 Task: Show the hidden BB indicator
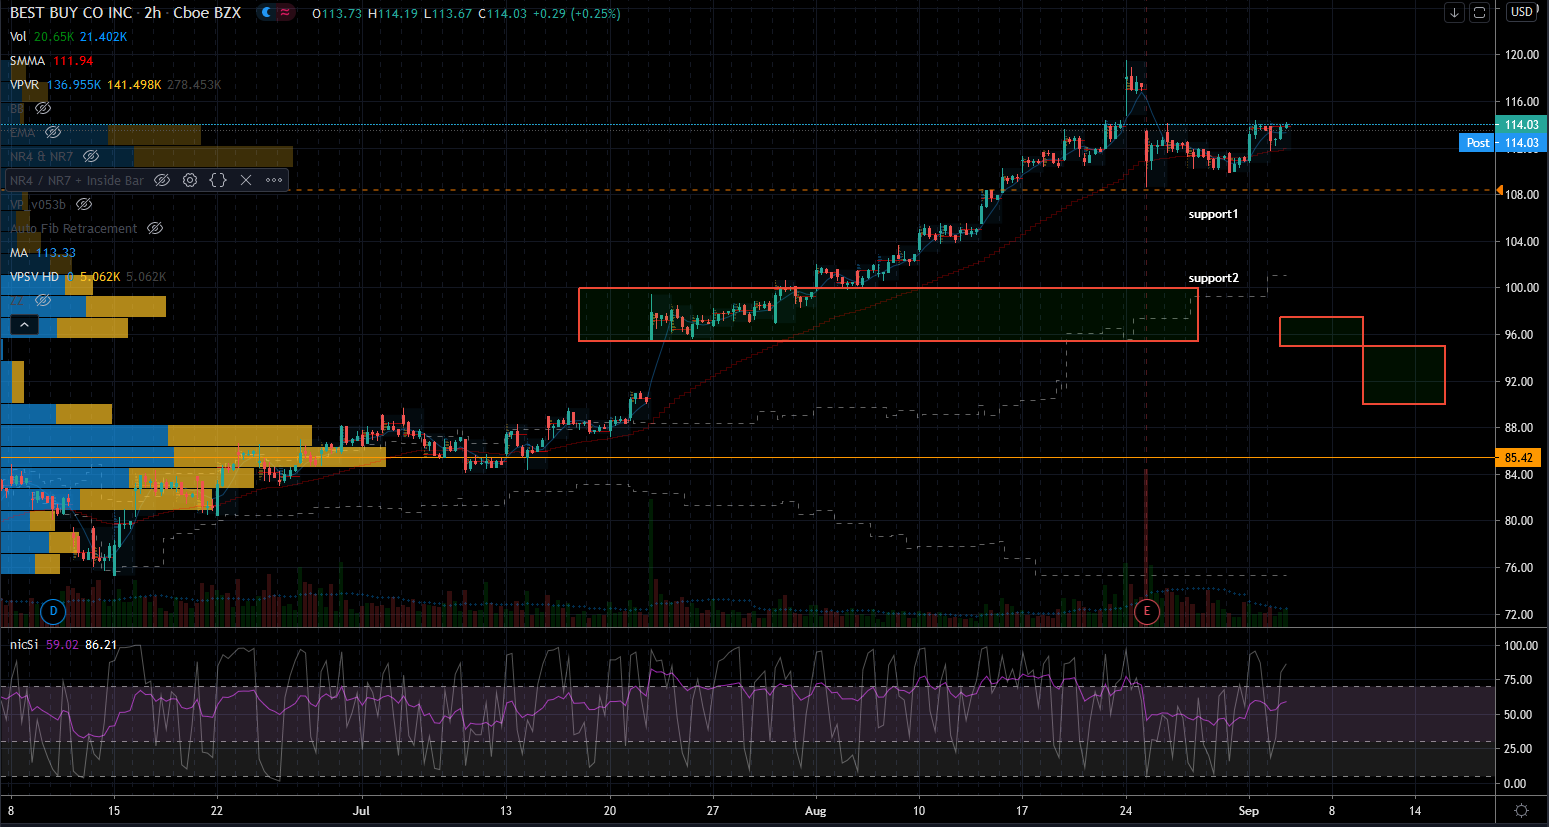43,108
